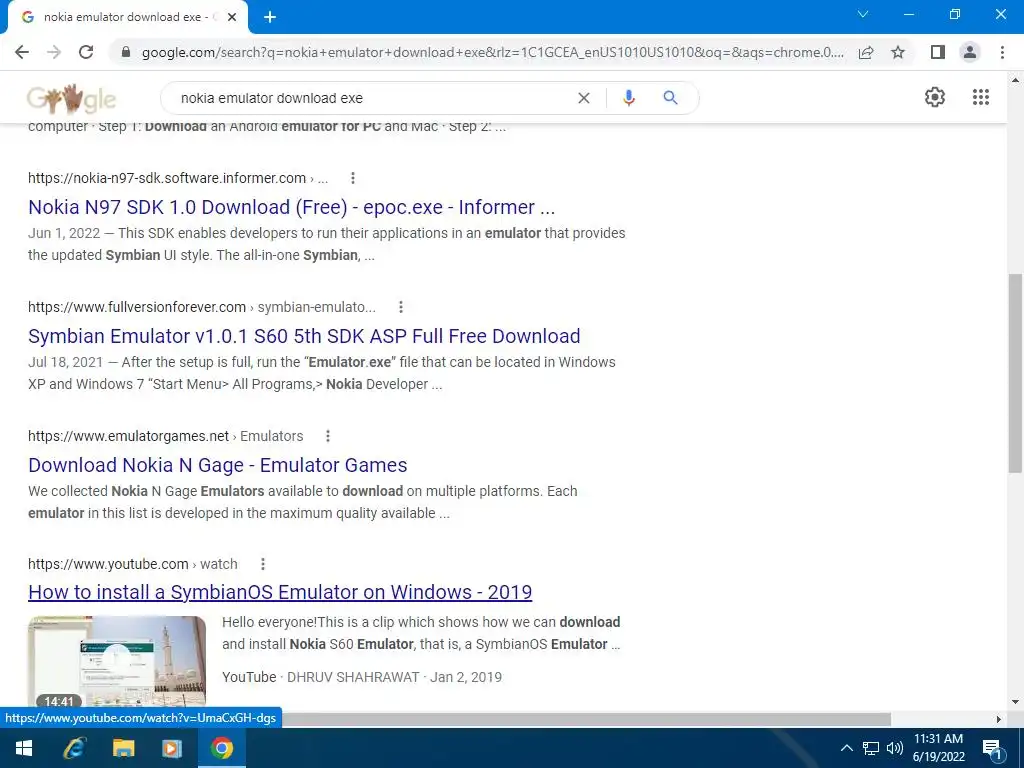
Task: Open File Explorer from taskbar
Action: [123, 748]
